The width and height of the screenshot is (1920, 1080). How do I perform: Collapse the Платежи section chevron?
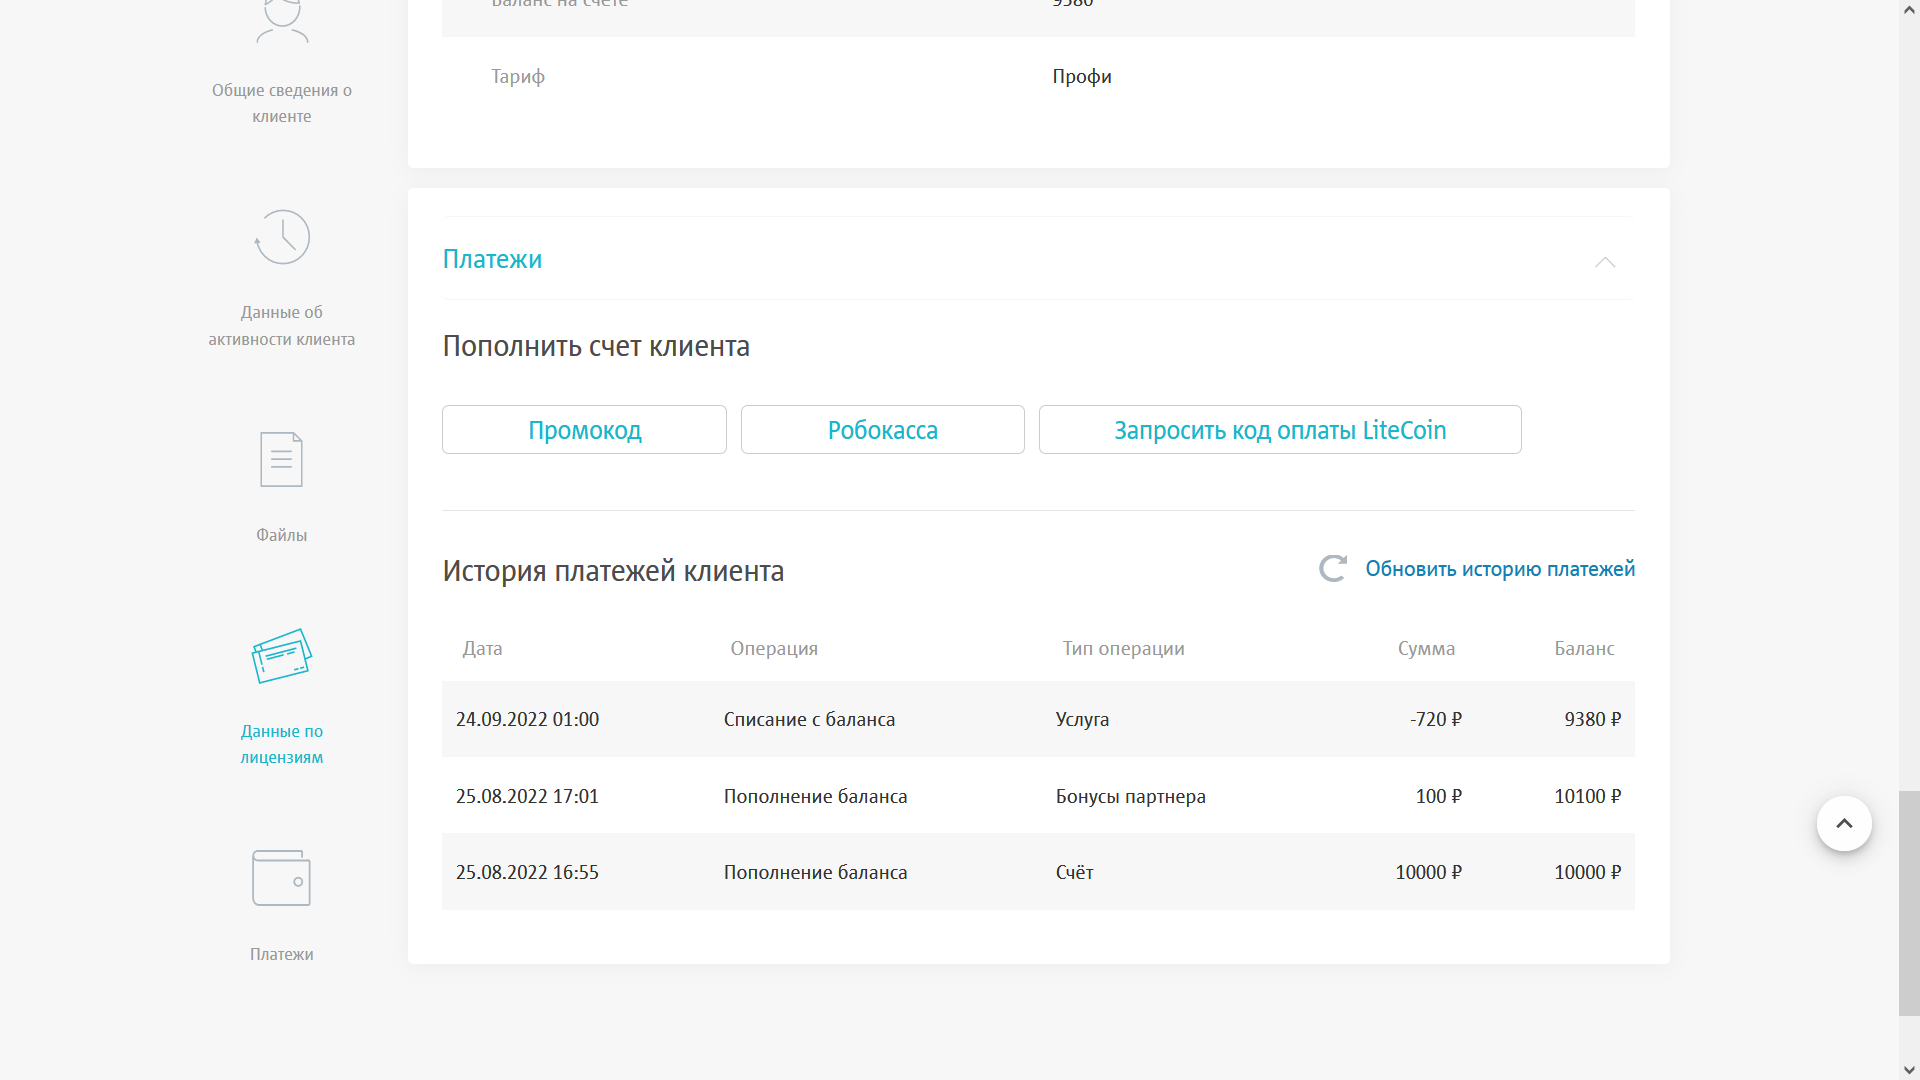coord(1605,262)
